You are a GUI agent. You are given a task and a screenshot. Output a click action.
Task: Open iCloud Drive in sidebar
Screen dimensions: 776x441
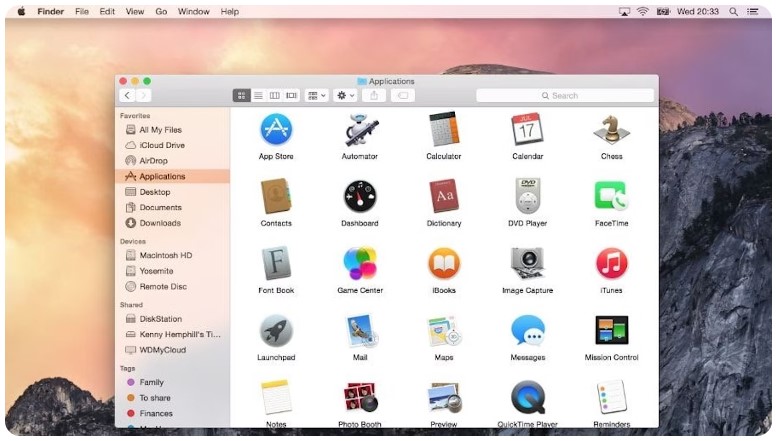(173, 145)
